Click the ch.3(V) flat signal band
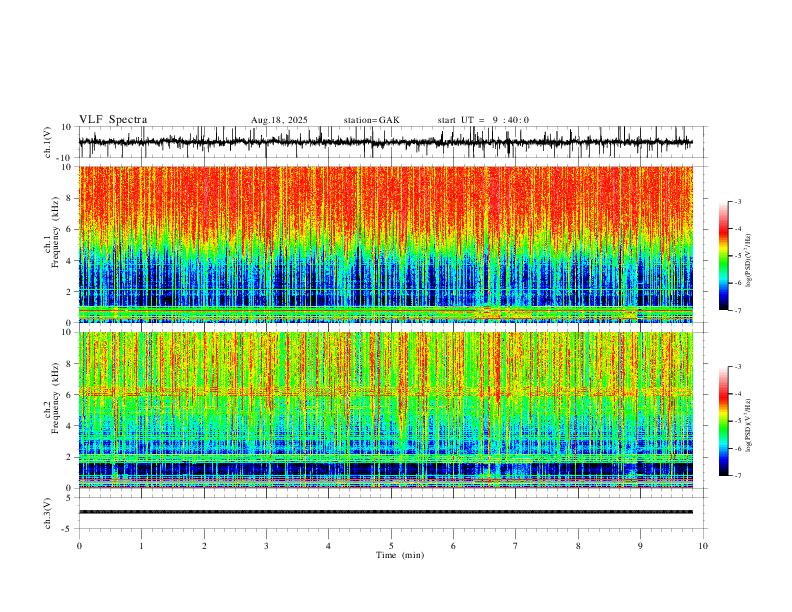792x612 pixels. [x=386, y=512]
